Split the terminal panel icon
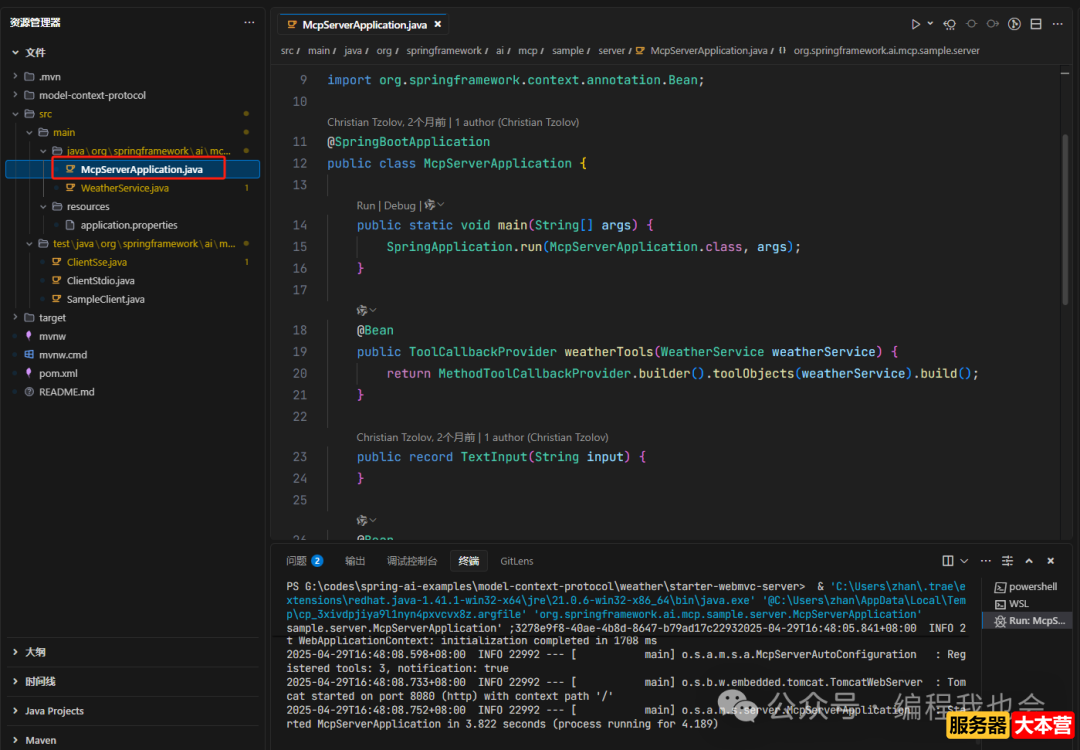The height and width of the screenshot is (750, 1080). tap(948, 561)
